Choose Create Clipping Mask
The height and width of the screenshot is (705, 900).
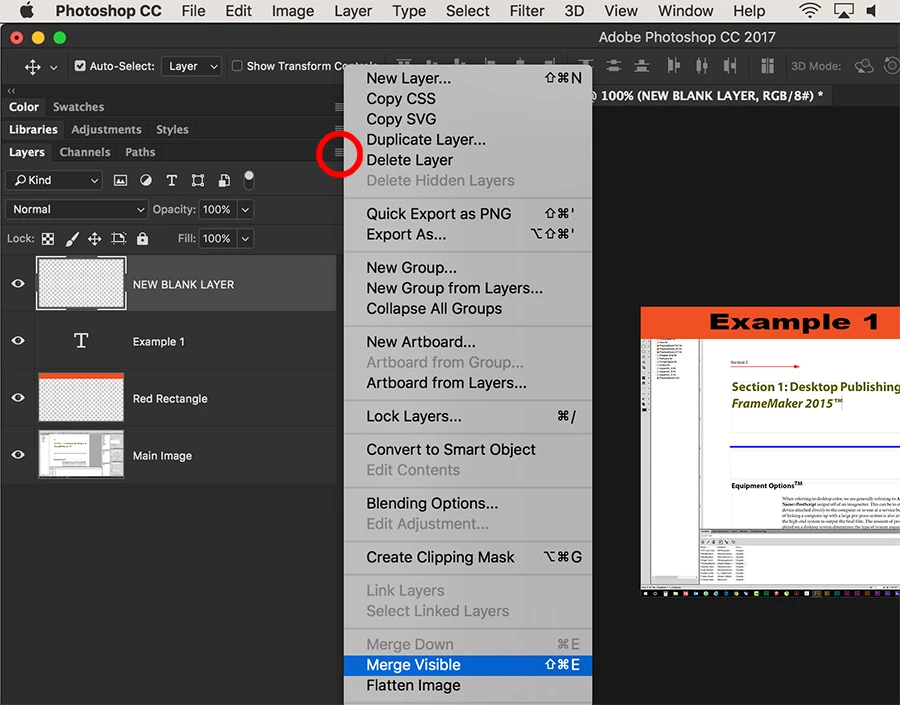point(468,557)
